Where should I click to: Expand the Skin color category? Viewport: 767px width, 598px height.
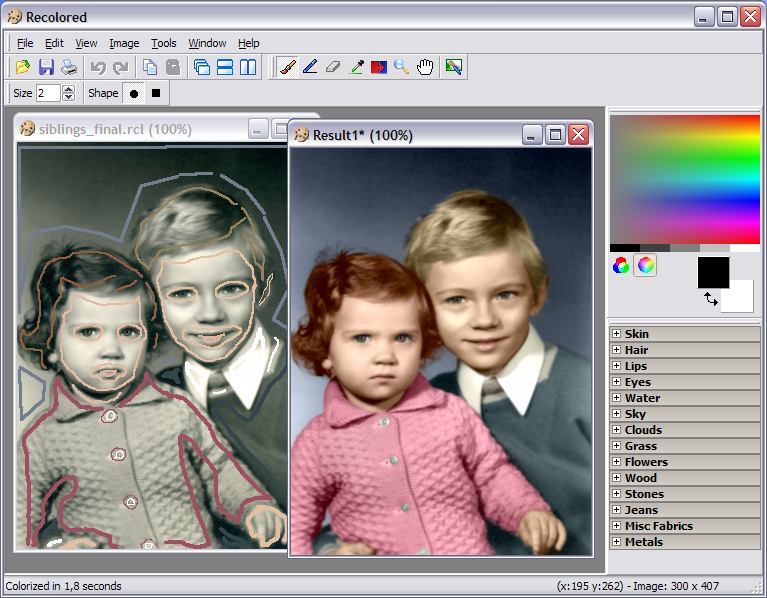[617, 334]
